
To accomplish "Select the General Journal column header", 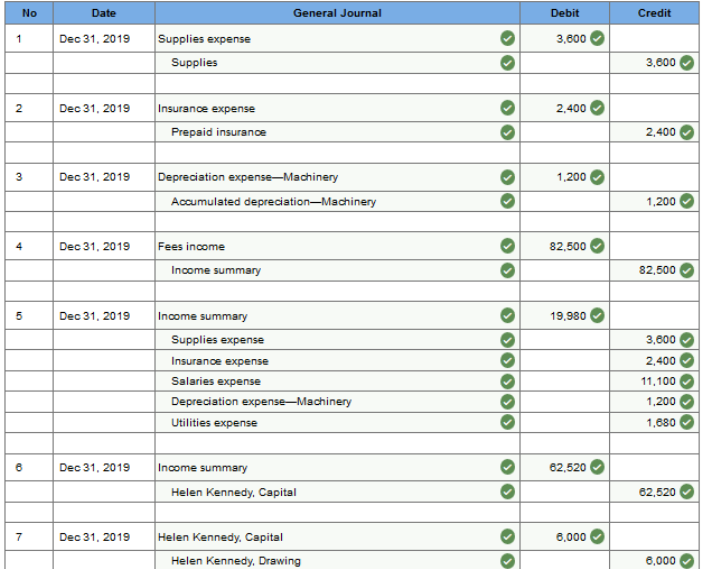I will 336,13.
